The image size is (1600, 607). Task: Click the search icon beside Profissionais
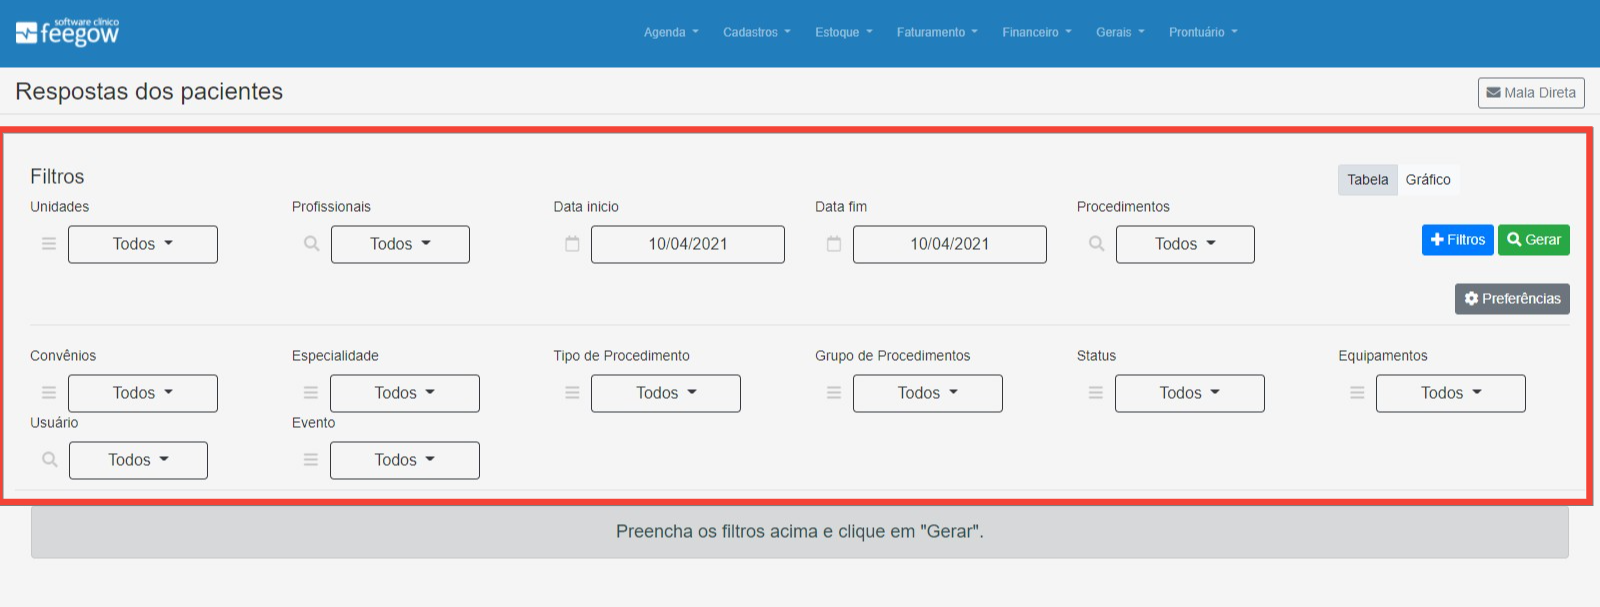tap(312, 244)
